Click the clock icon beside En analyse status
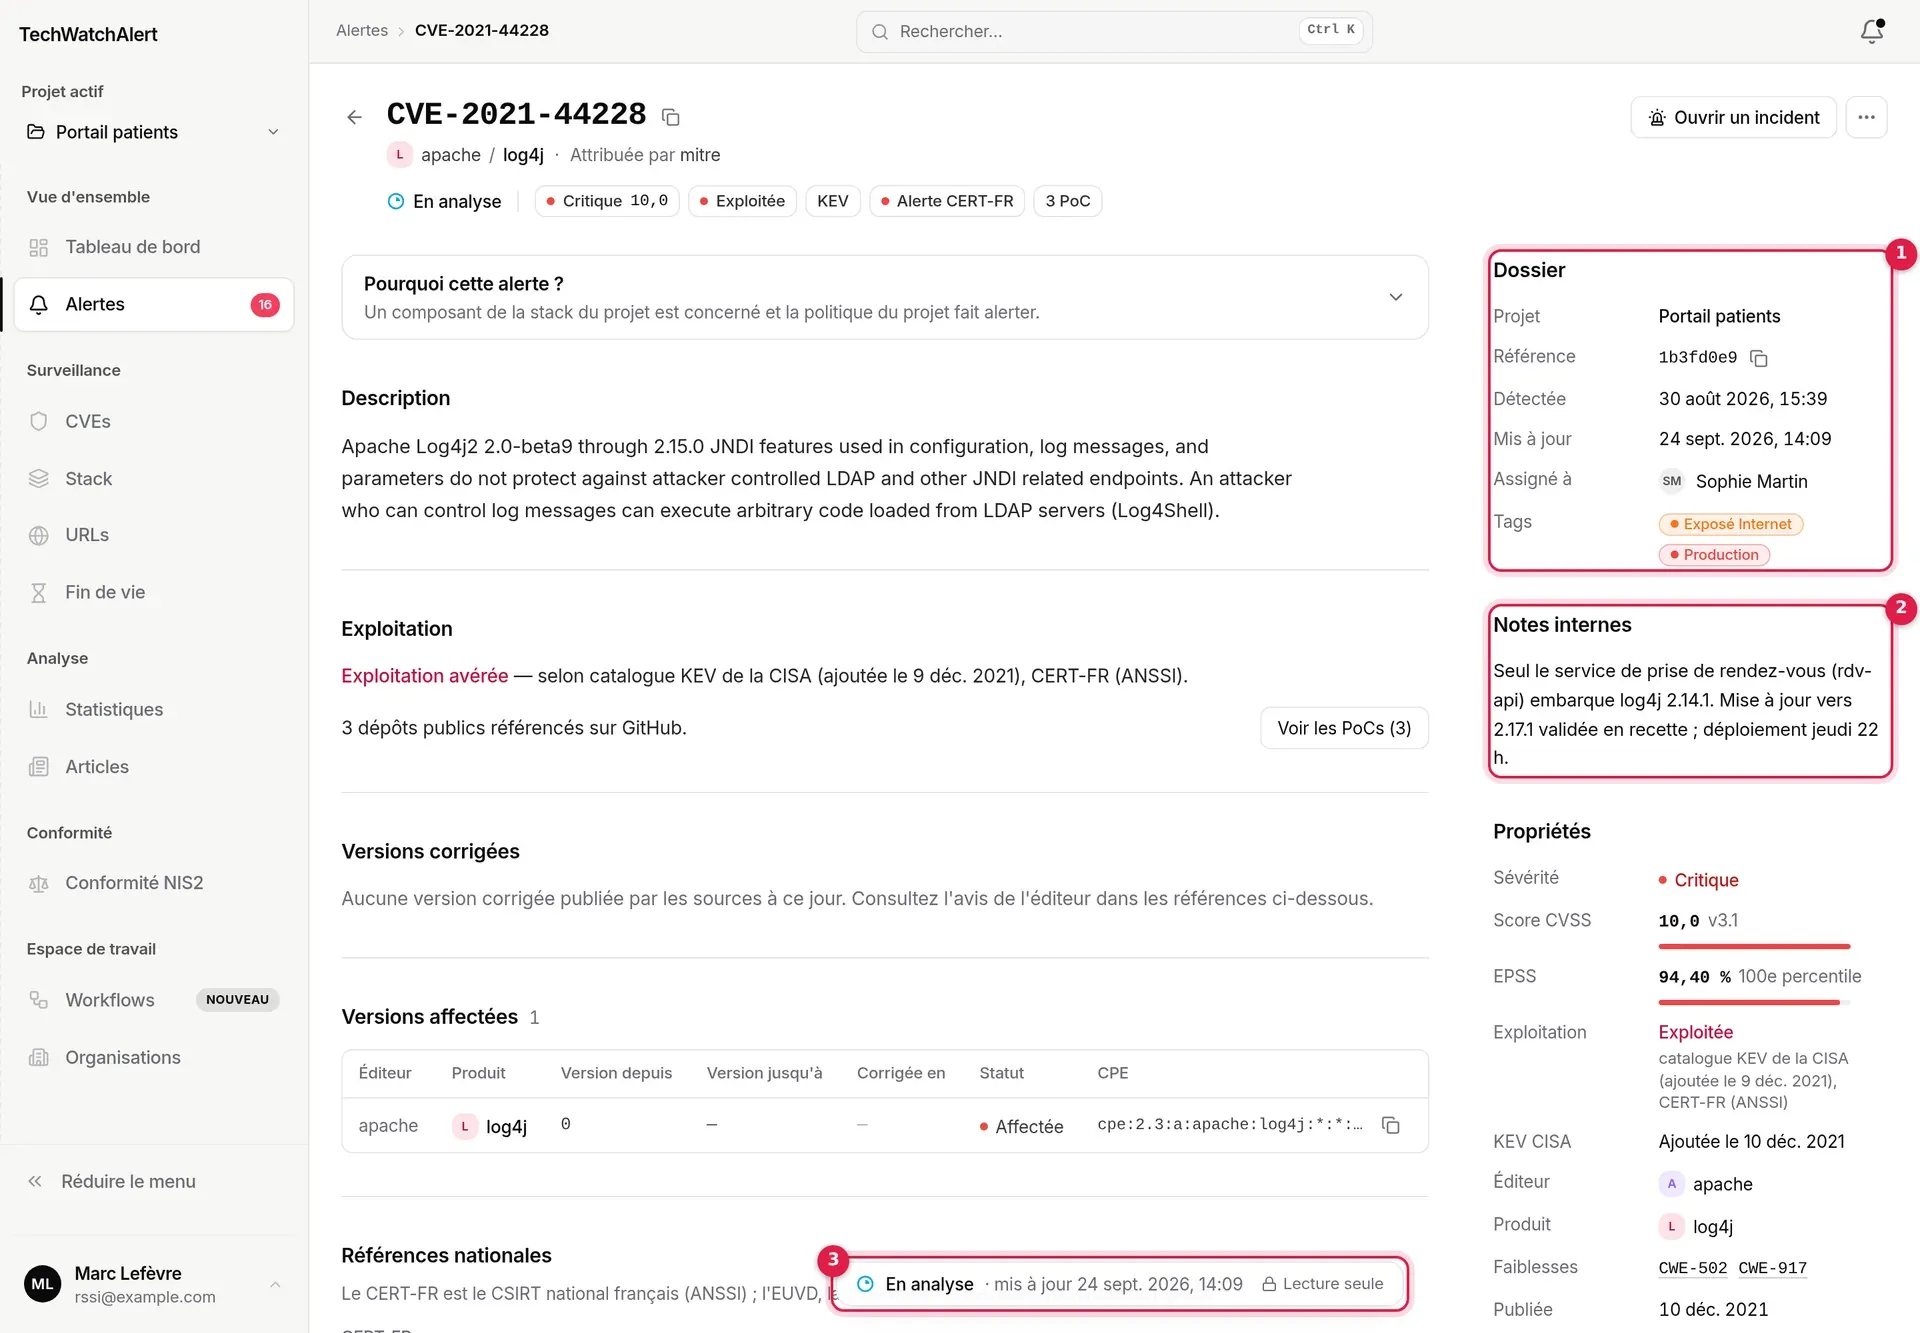This screenshot has height=1333, width=1920. [x=396, y=201]
